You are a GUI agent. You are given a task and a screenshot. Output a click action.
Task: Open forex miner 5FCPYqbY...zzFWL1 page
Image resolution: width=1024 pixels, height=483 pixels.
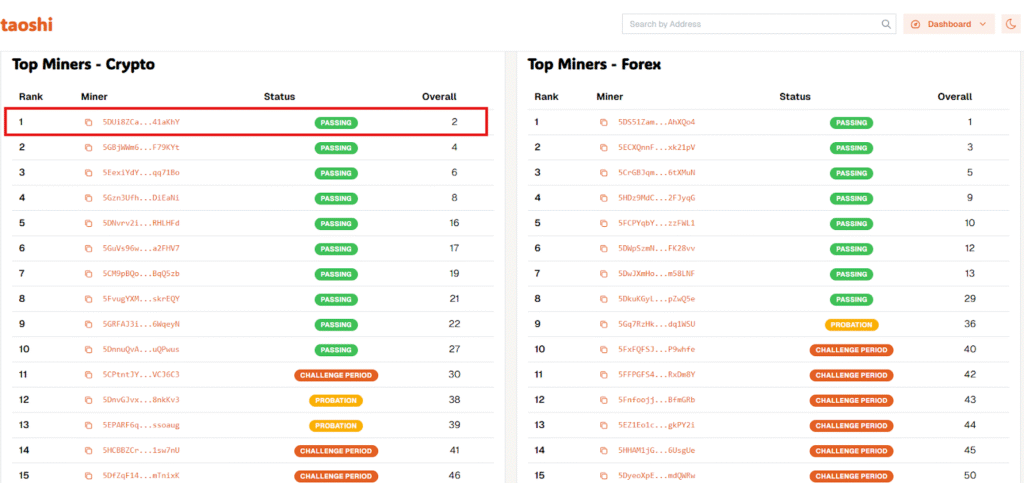(657, 223)
